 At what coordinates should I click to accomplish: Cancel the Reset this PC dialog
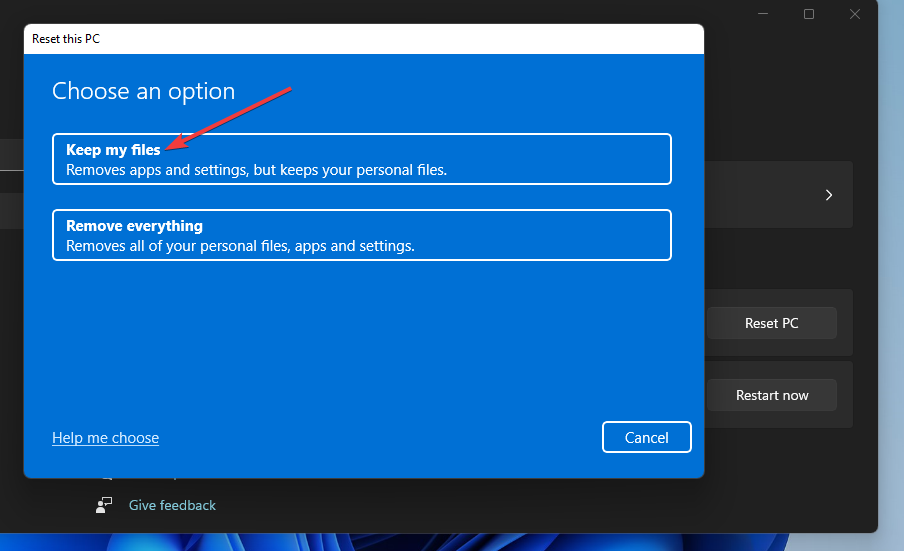(646, 437)
